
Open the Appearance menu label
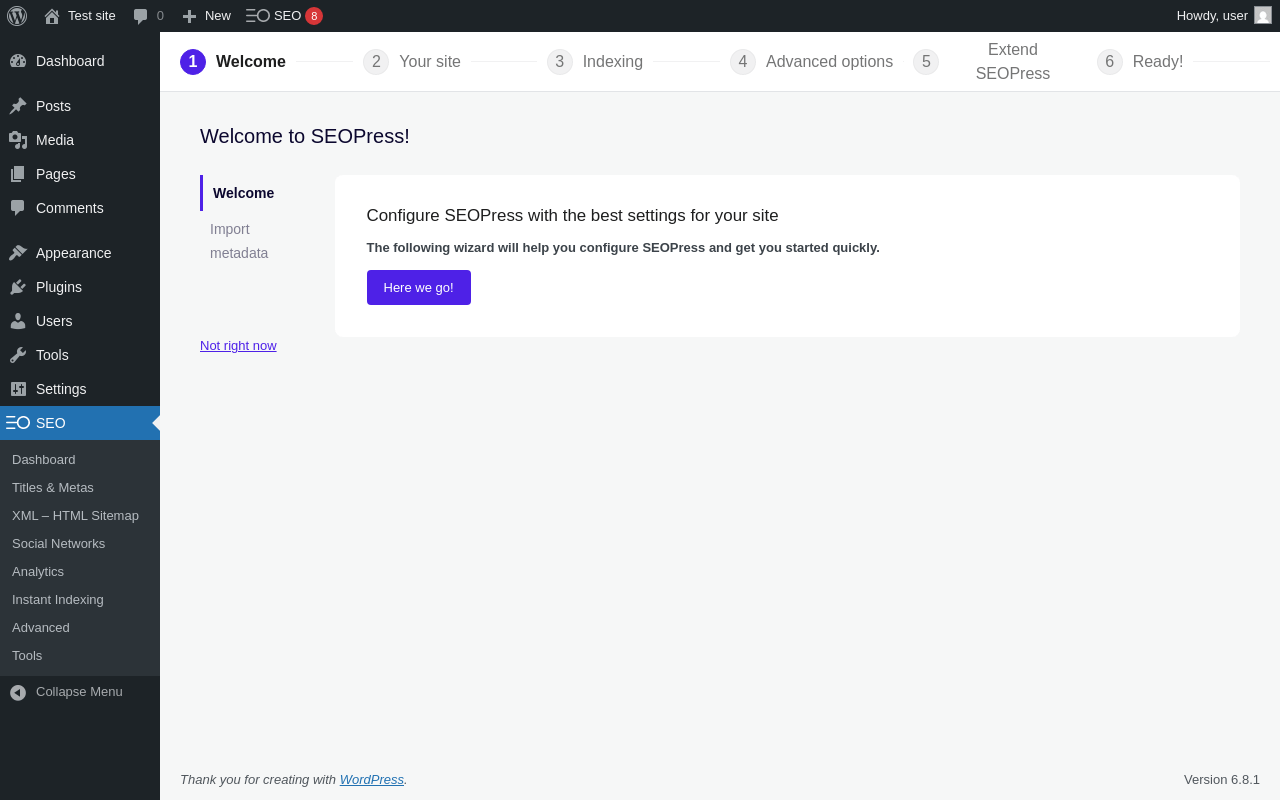(74, 253)
